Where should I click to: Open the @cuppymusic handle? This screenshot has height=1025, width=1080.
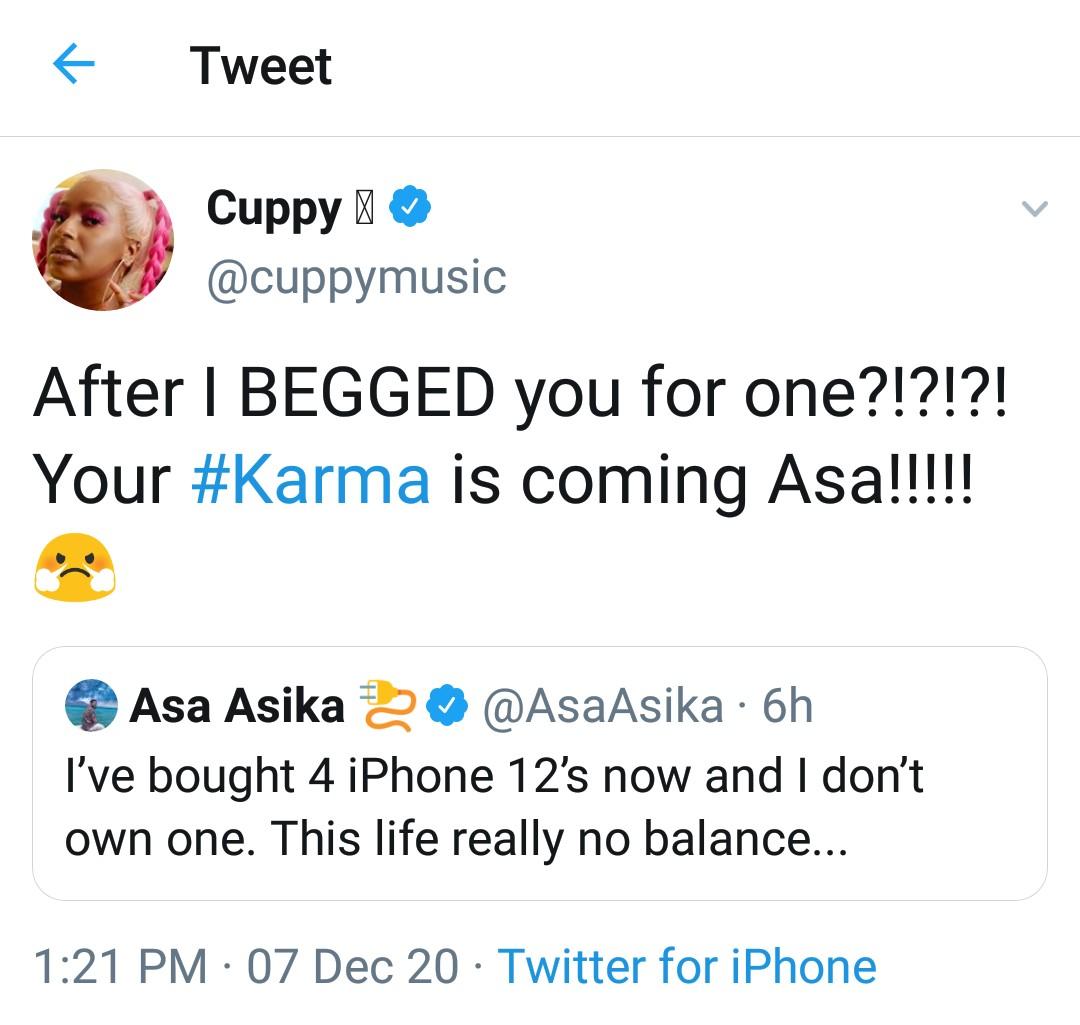coord(356,276)
